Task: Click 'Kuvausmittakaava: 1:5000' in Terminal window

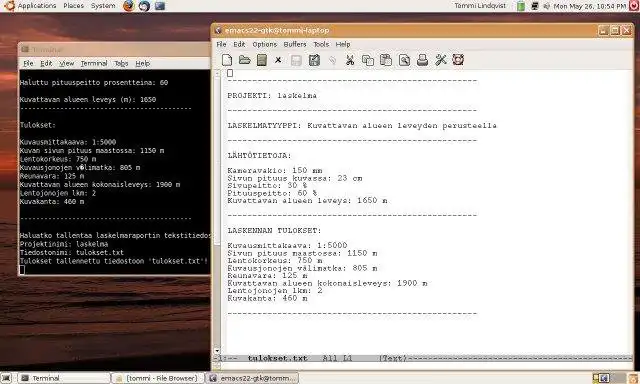Action: click(68, 142)
